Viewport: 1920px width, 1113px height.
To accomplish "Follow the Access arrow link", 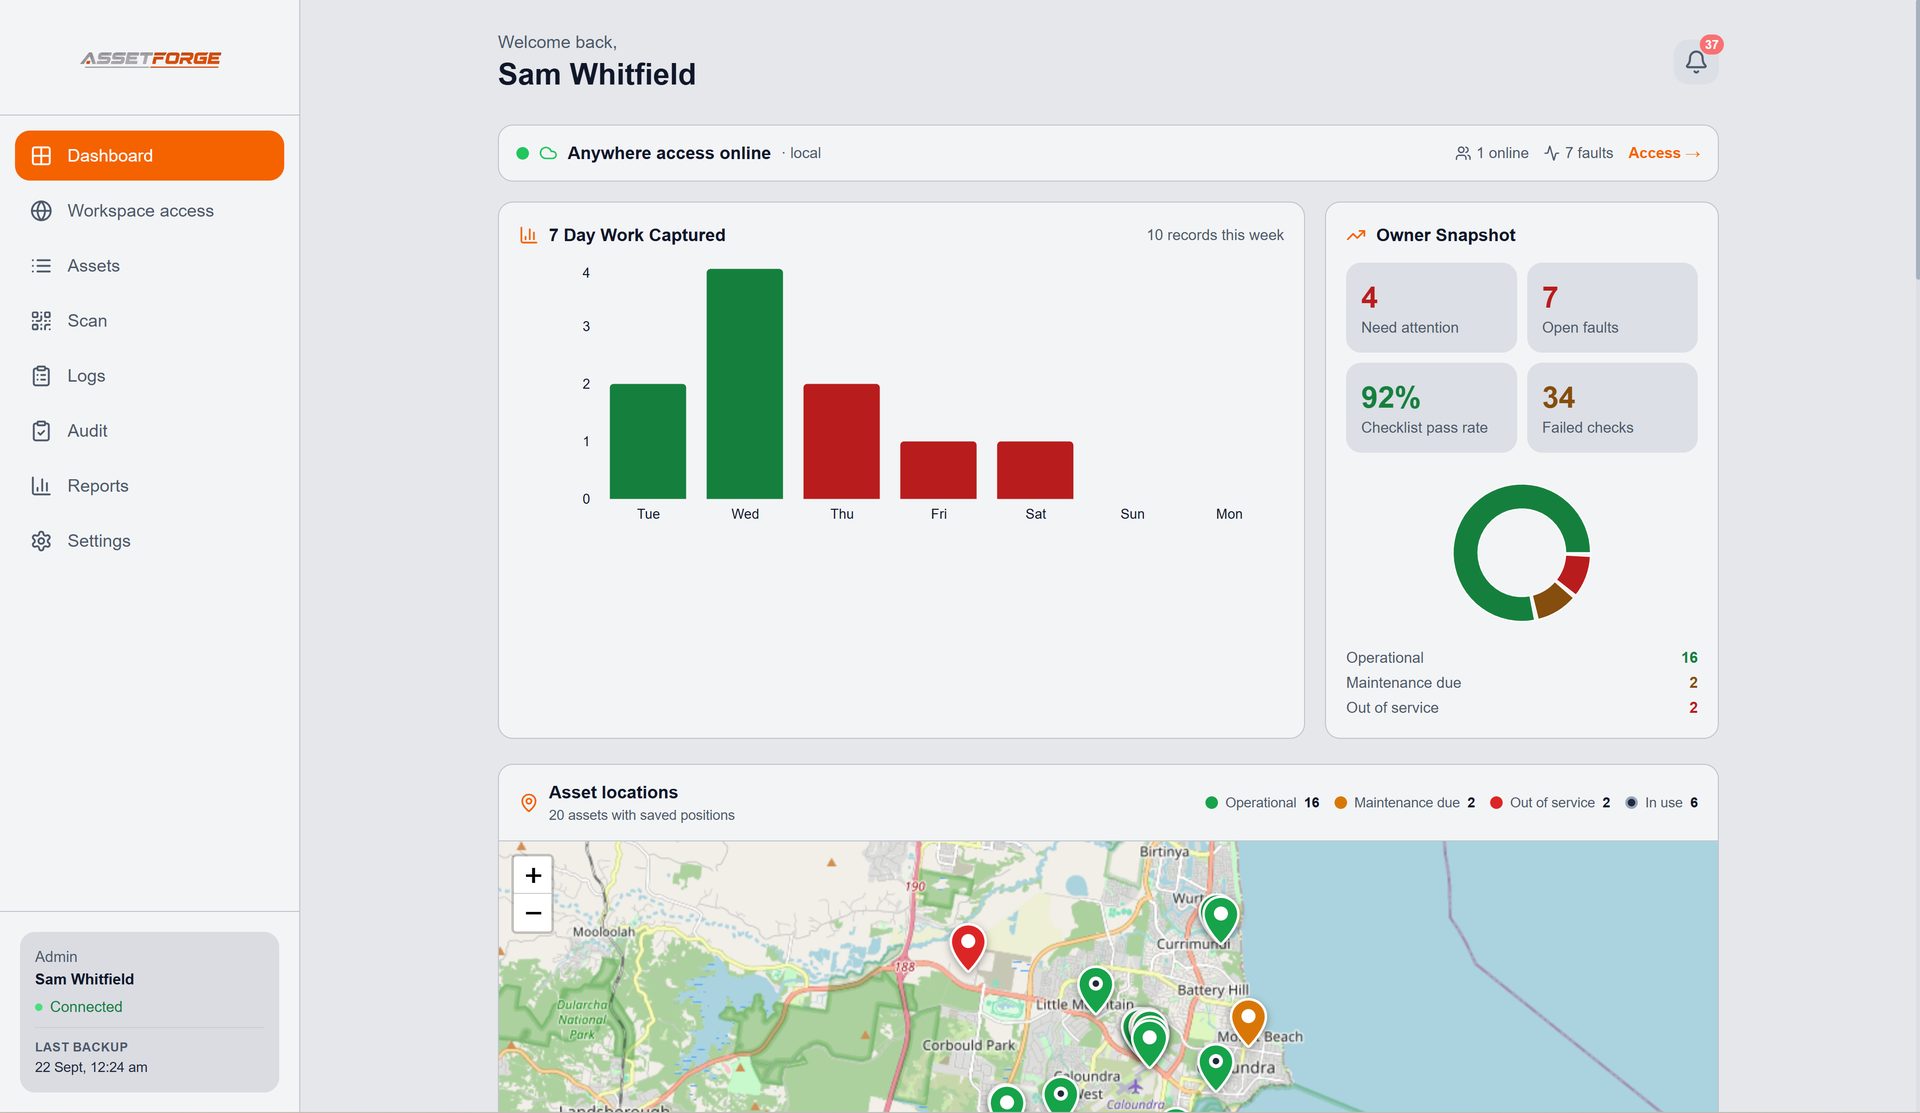I will pos(1664,153).
